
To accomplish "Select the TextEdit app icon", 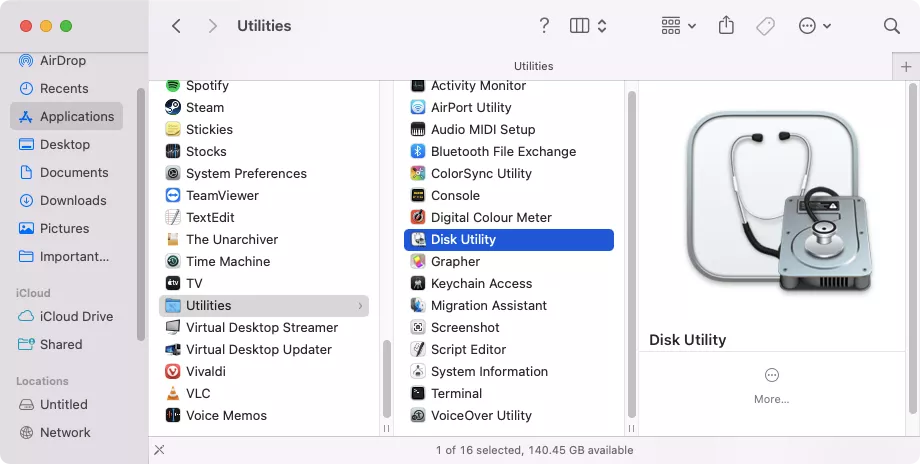I will 172,217.
